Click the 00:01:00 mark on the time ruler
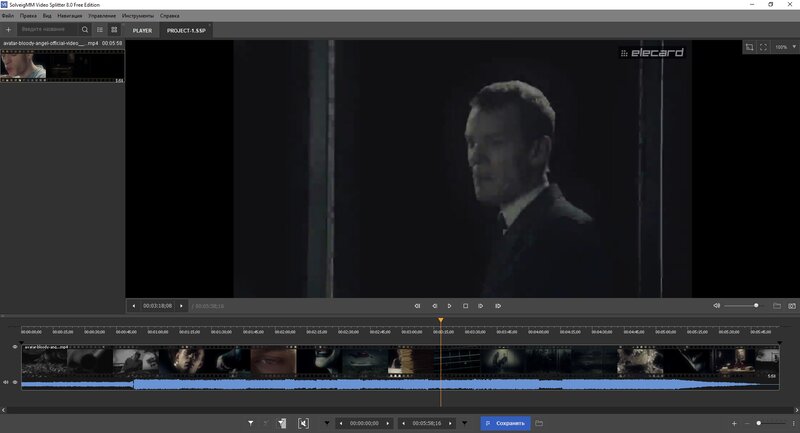Viewport: 800px width, 433px height. [158, 332]
